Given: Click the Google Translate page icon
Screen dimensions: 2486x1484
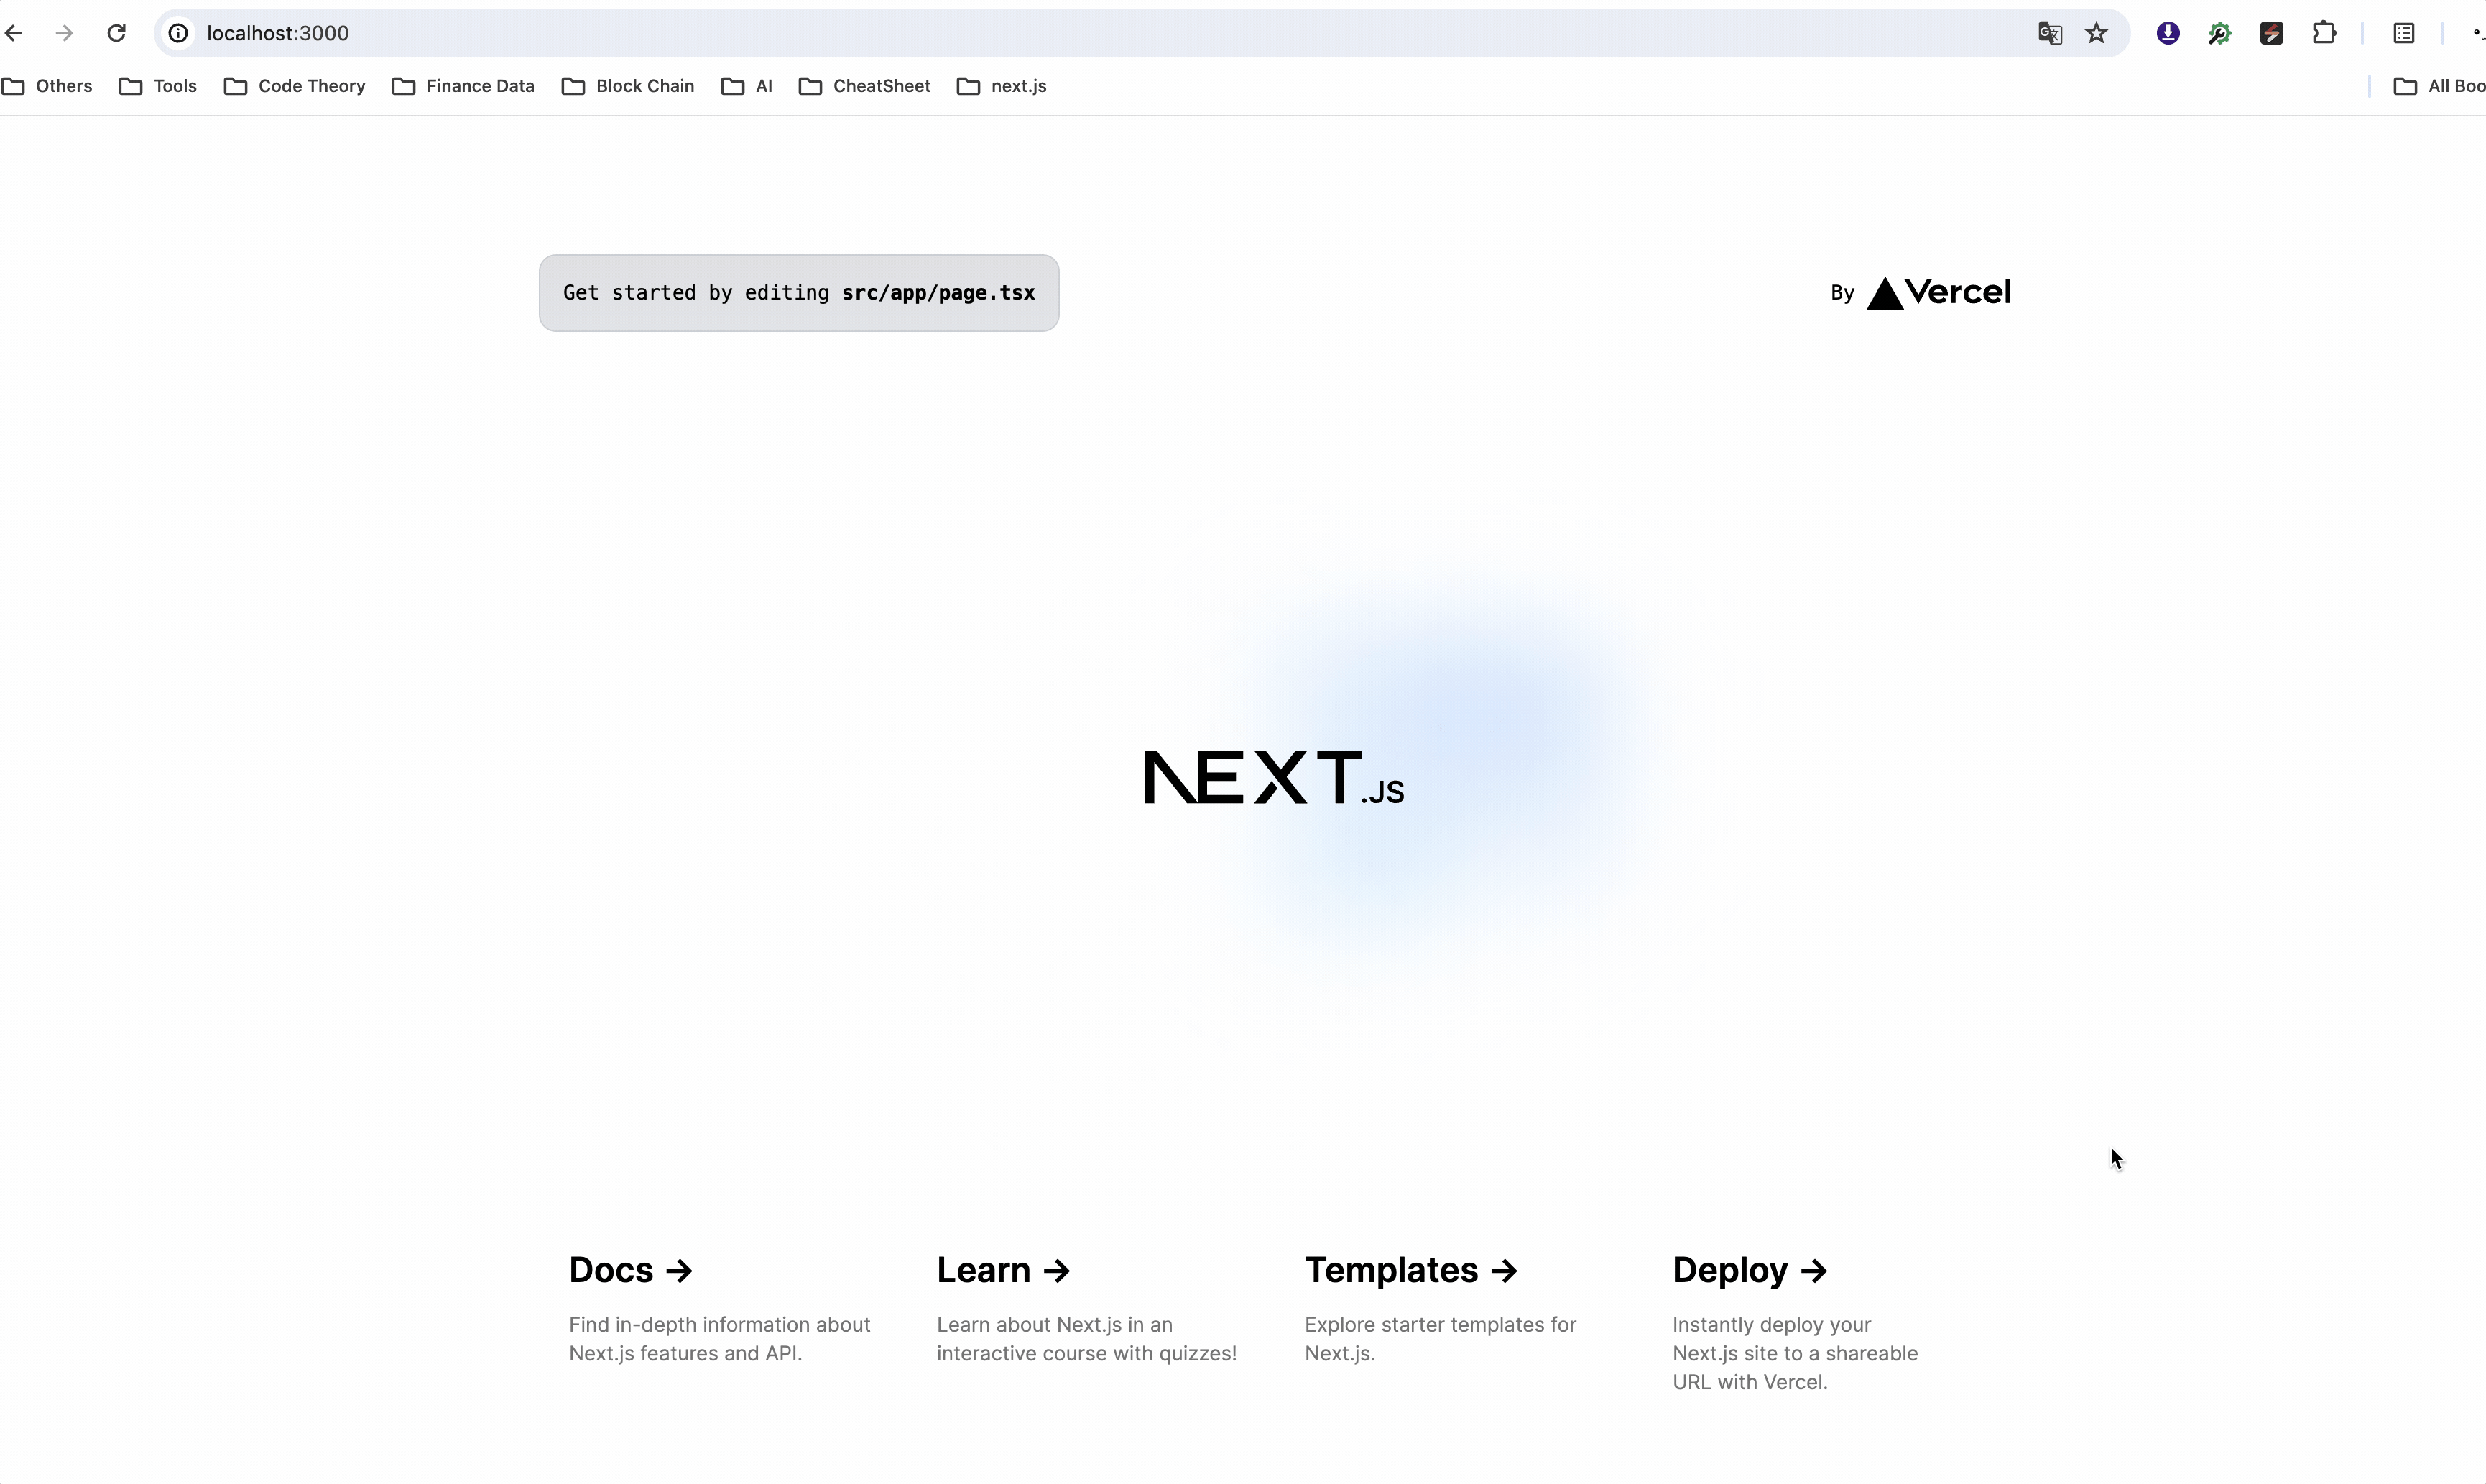Looking at the screenshot, I should [x=2049, y=33].
